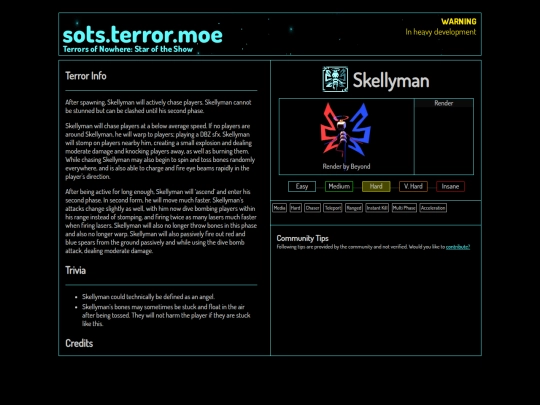Click the Credits heading

(79, 343)
